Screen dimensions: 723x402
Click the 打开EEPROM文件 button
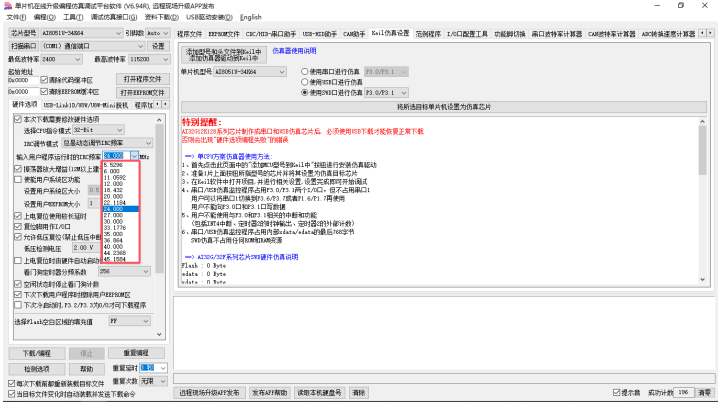tap(142, 92)
